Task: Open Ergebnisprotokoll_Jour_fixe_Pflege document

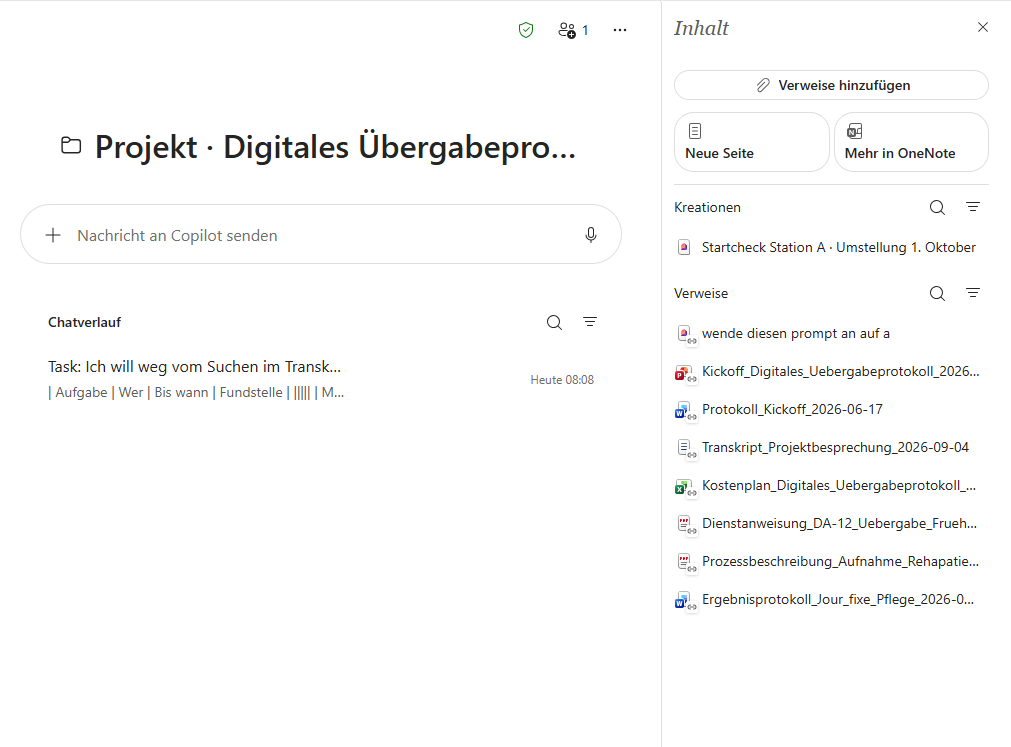Action: (x=831, y=599)
